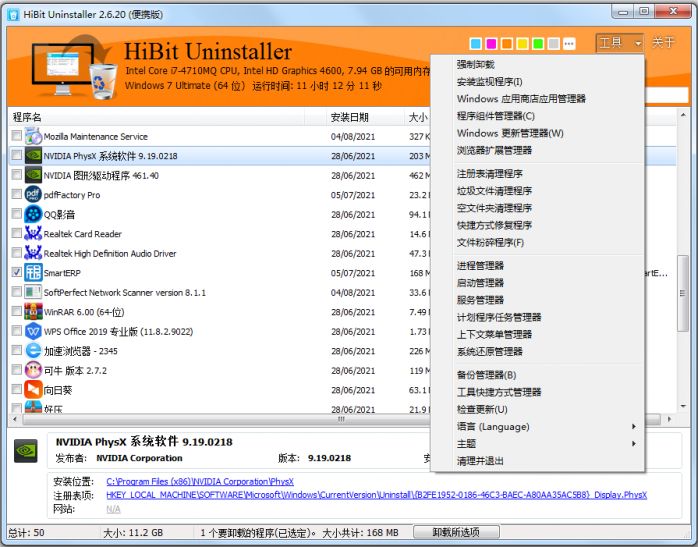This screenshot has height=547, width=698.
Task: Click the 向日葵 app icon
Action: click(x=33, y=389)
